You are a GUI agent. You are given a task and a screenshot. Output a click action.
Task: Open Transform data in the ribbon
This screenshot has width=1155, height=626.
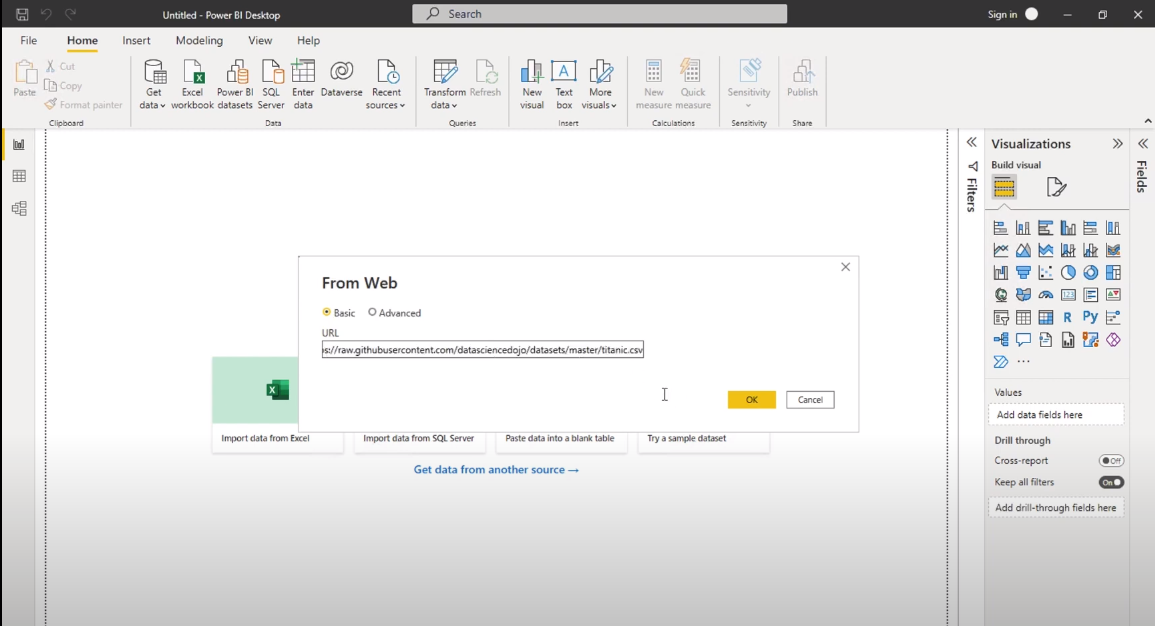click(444, 85)
